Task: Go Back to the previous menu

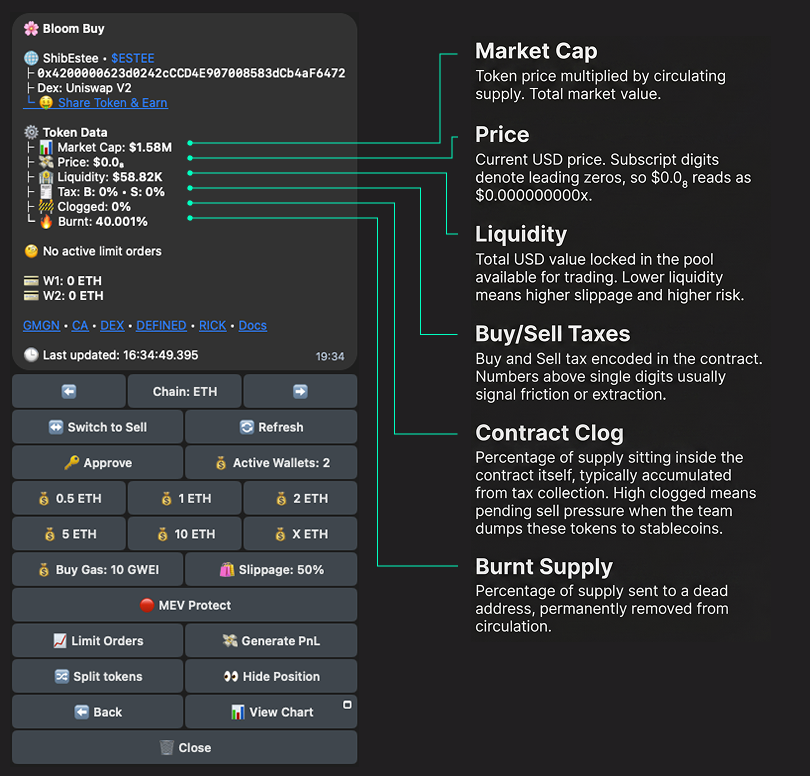Action: 97,712
